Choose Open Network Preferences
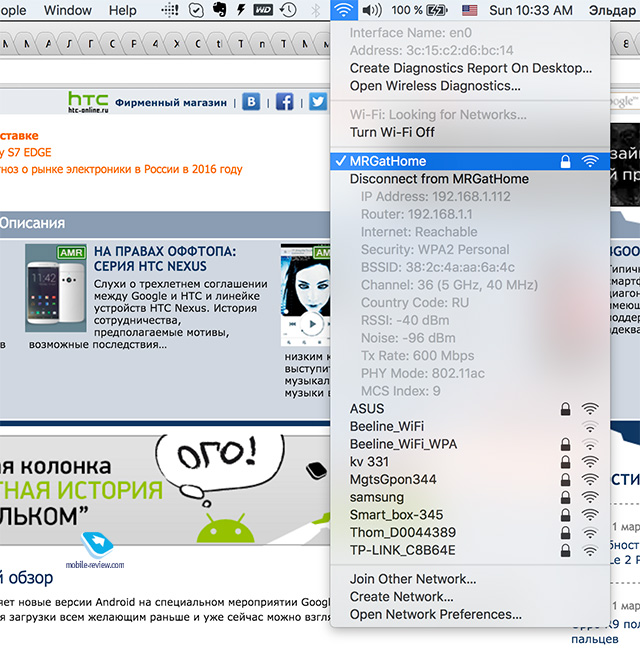The height and width of the screenshot is (657, 640). click(x=470, y=615)
